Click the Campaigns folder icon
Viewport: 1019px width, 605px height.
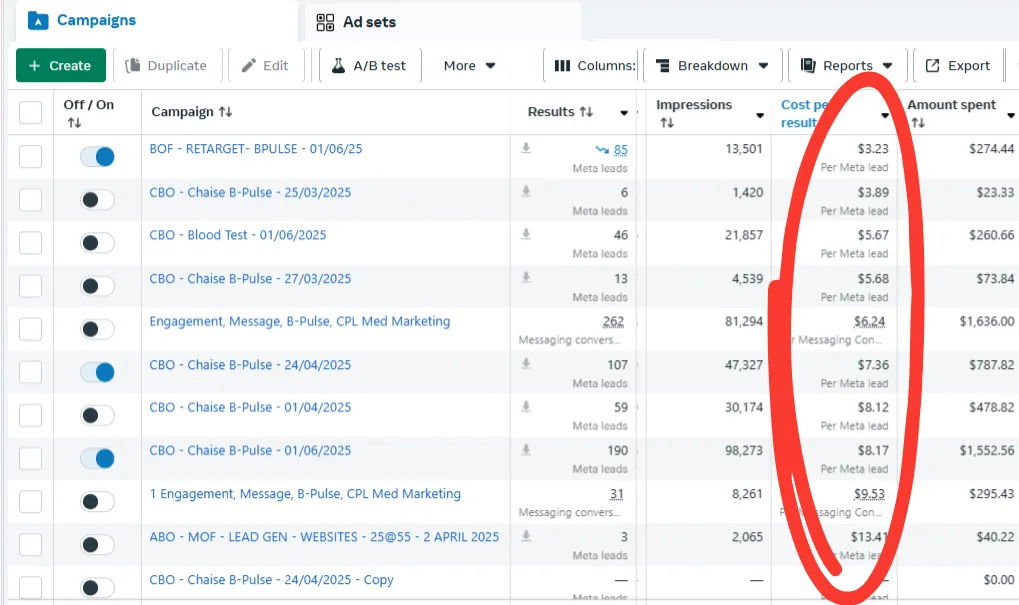(x=38, y=21)
